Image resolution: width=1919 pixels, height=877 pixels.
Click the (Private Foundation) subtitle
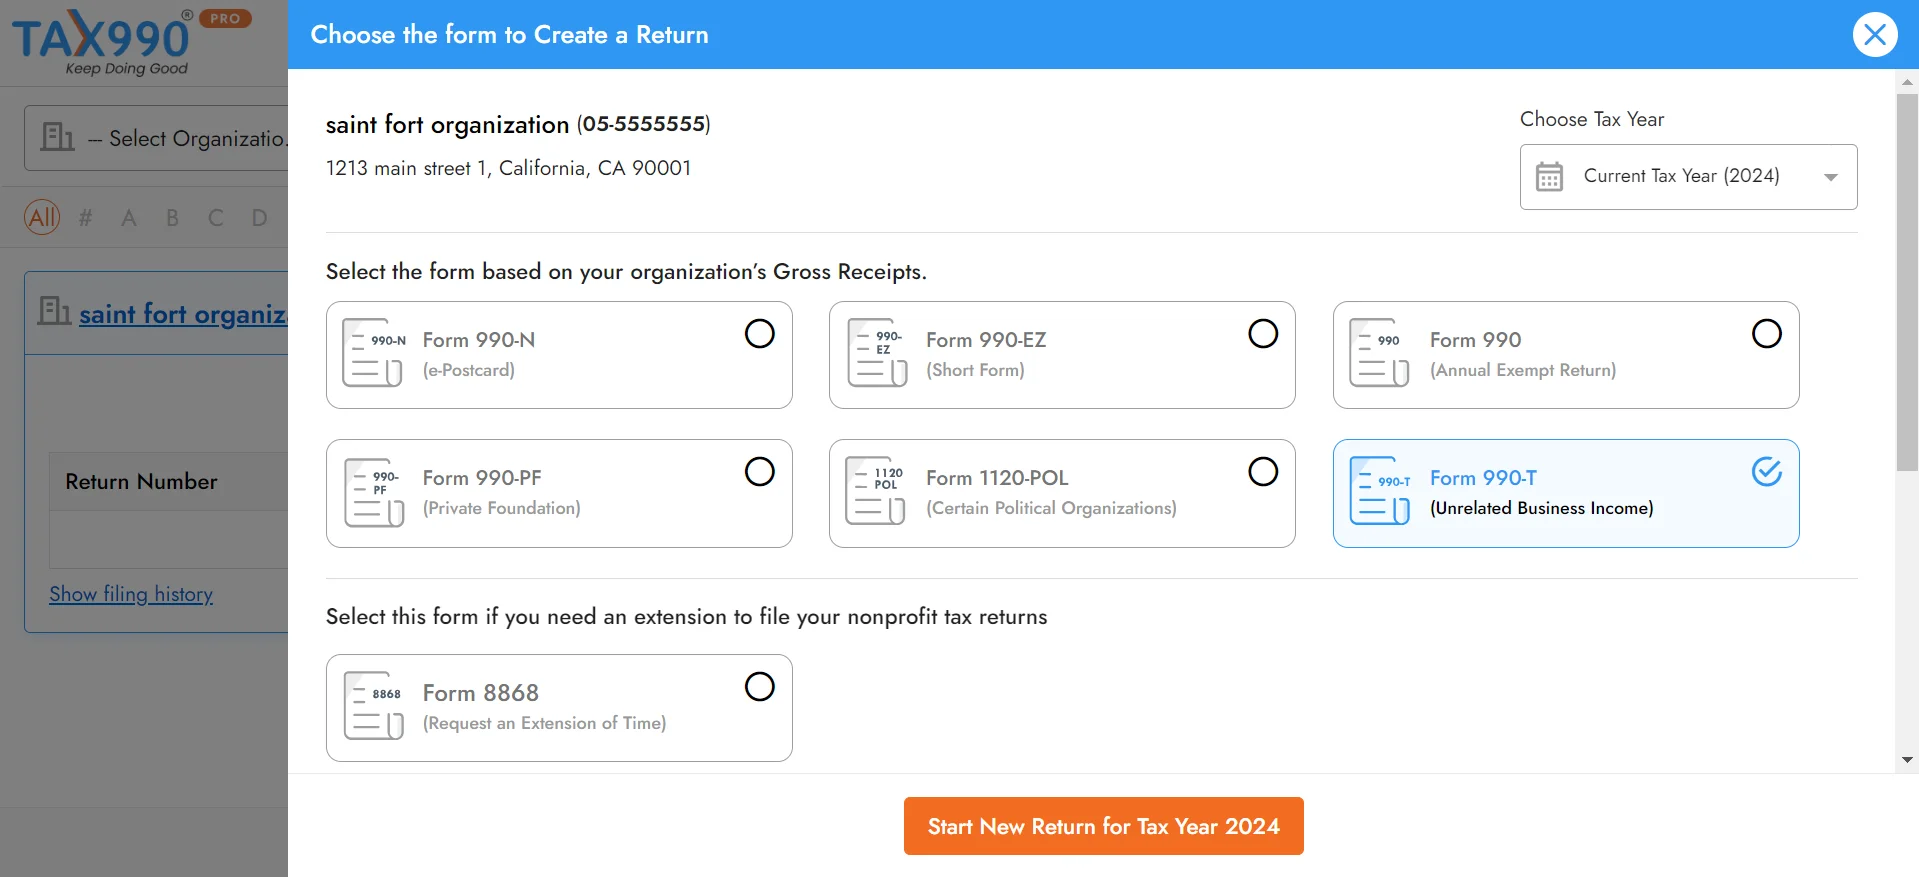coord(502,508)
